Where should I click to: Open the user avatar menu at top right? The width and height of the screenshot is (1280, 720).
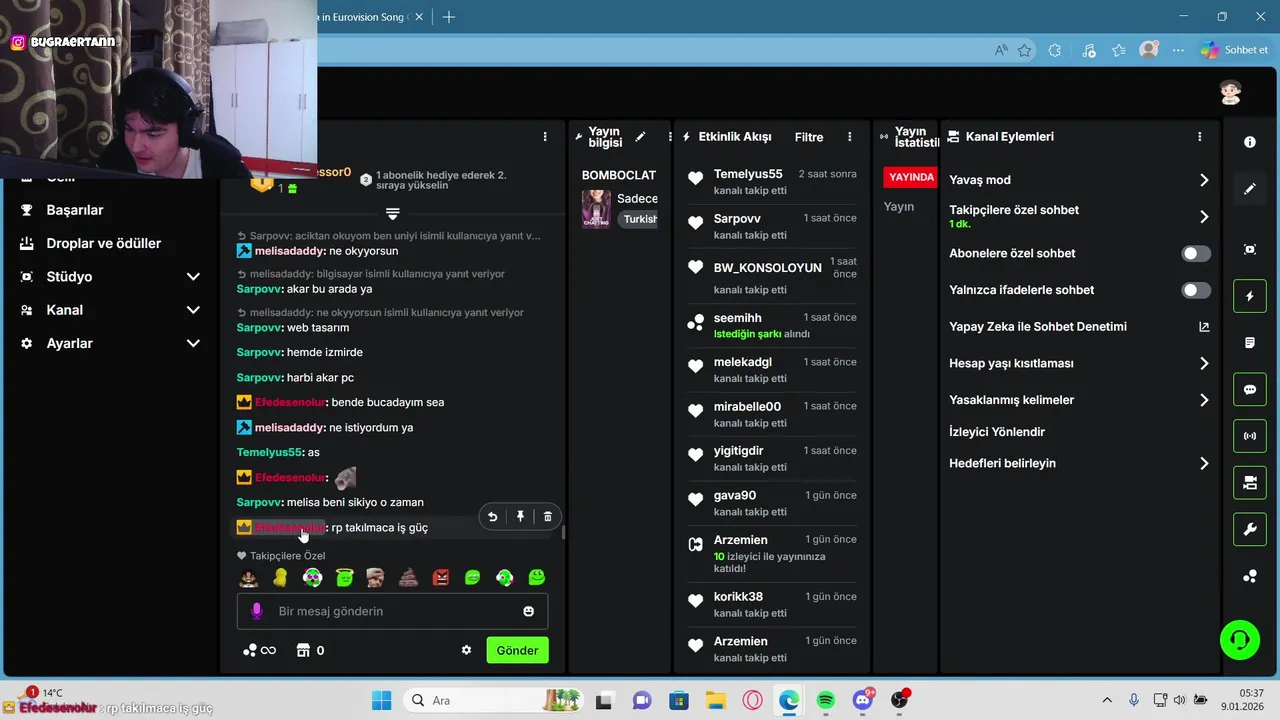point(1230,93)
